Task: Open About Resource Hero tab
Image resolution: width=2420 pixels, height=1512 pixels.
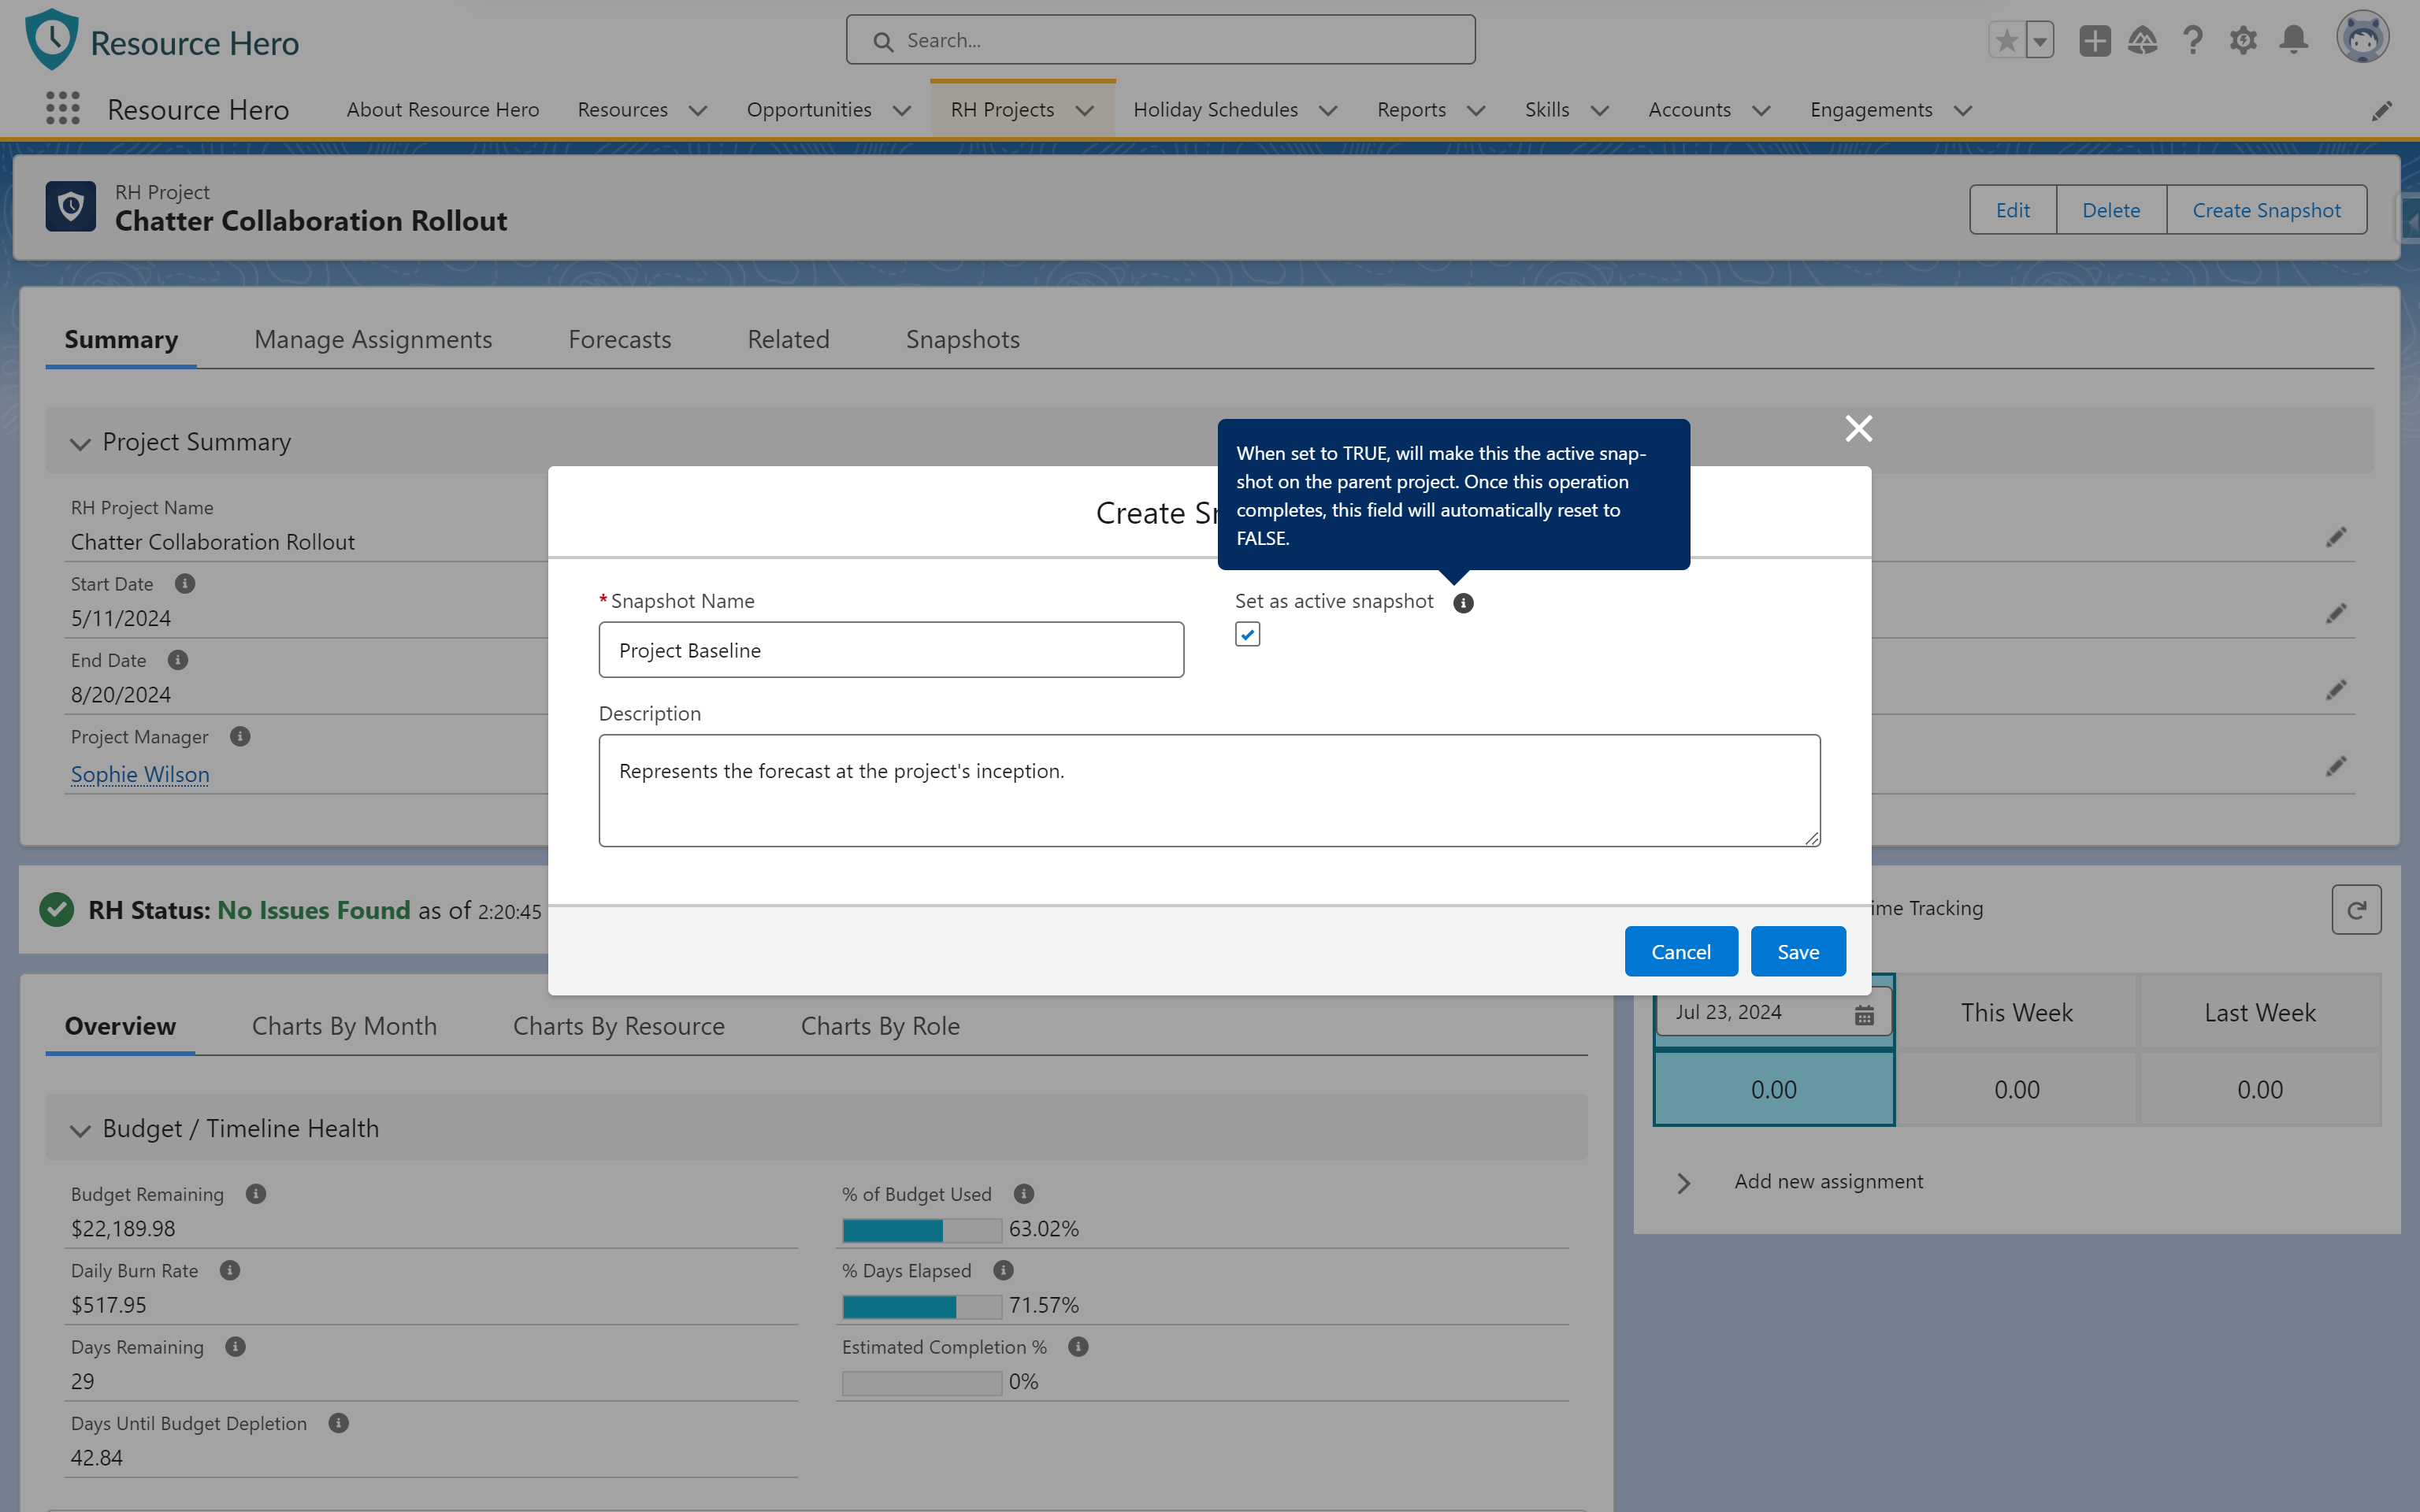Action: tap(443, 109)
